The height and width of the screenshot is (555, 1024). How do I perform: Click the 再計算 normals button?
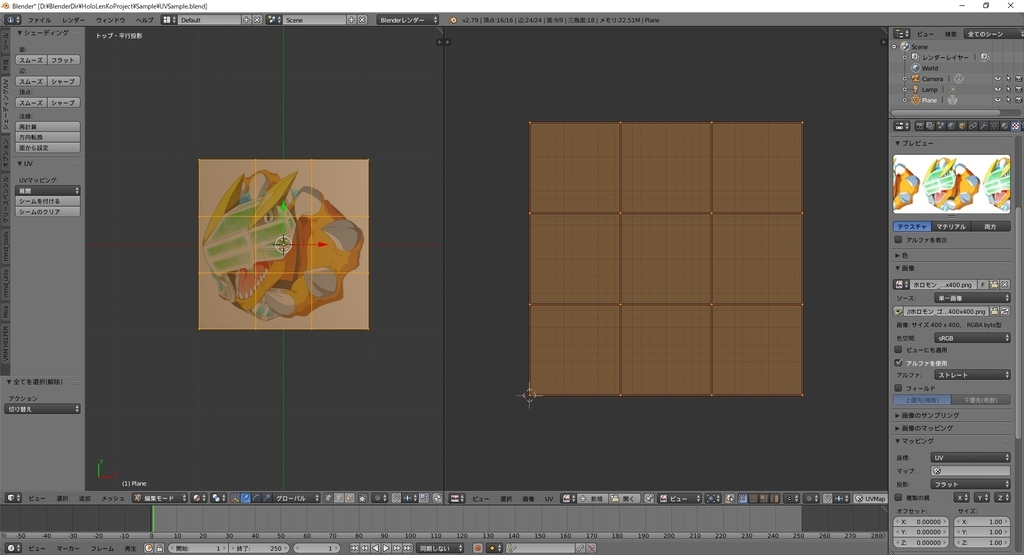[x=48, y=127]
